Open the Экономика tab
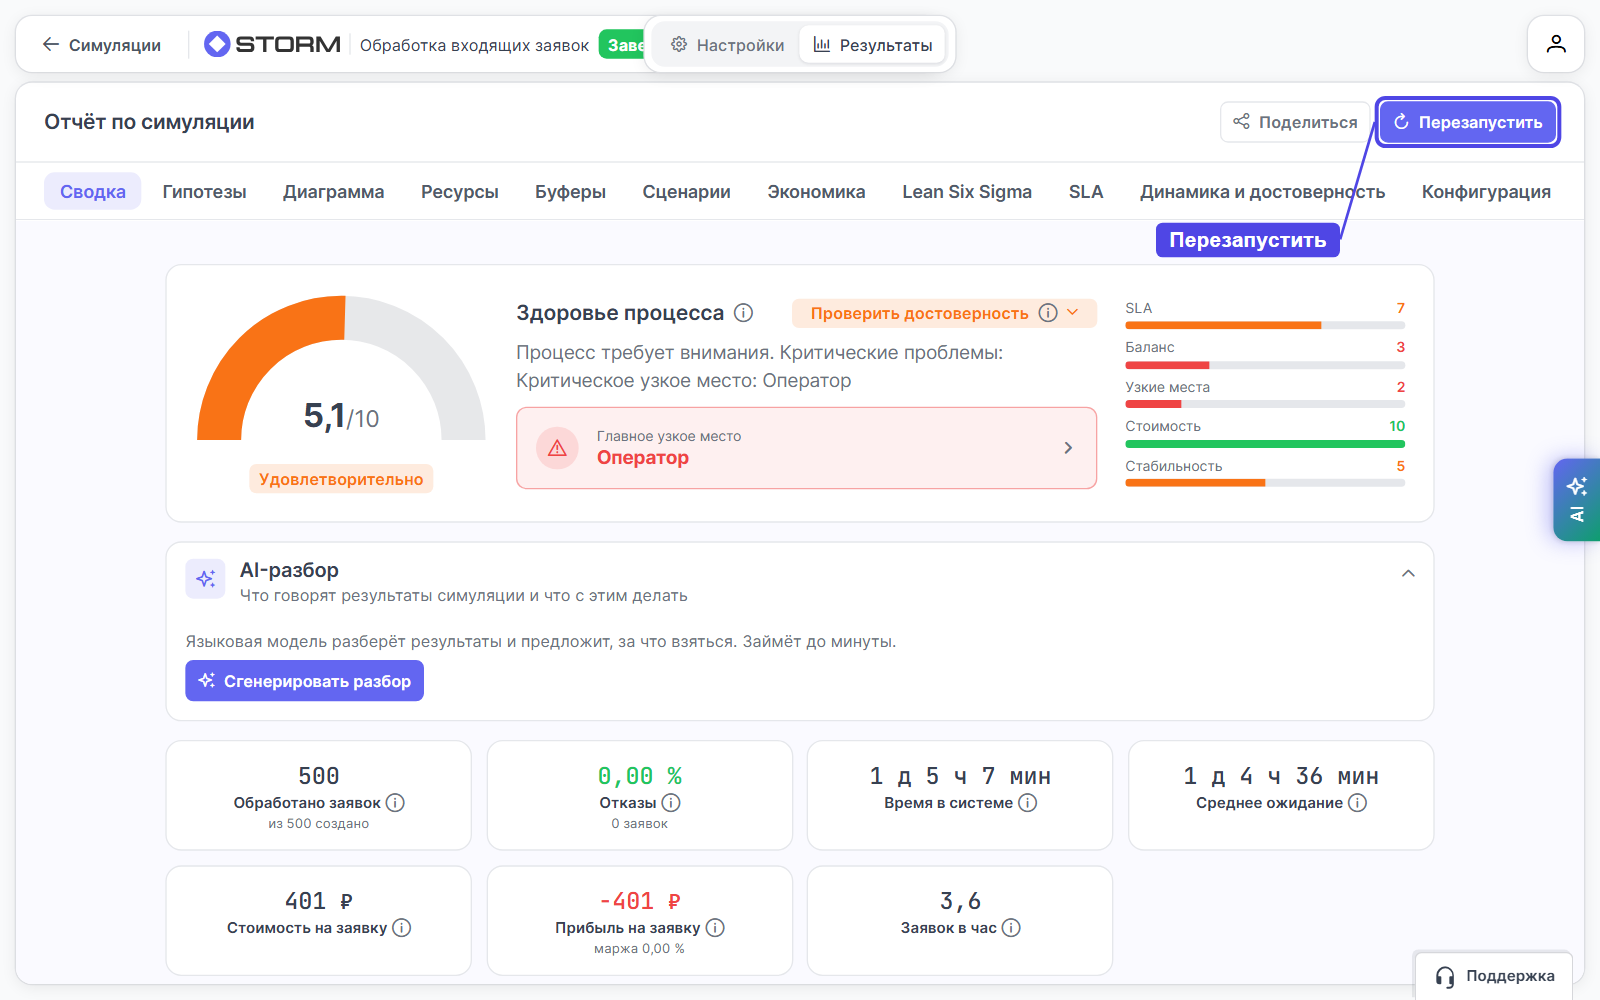Screen dimensions: 1600x1000 point(816,192)
